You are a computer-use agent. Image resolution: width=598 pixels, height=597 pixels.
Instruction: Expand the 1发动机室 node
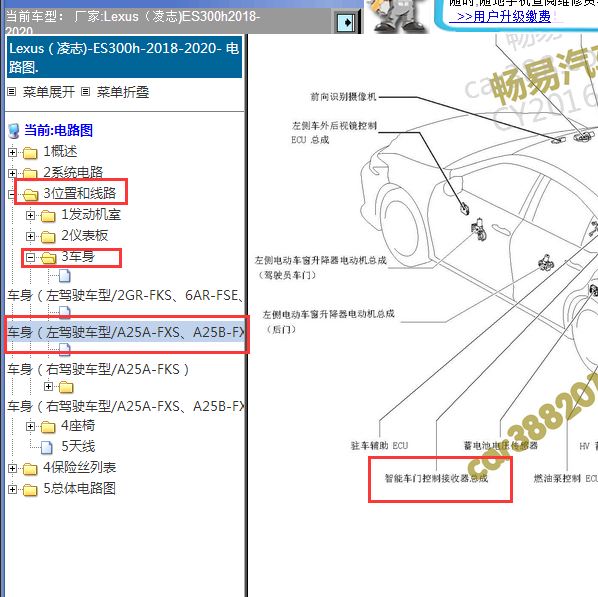tap(30, 216)
